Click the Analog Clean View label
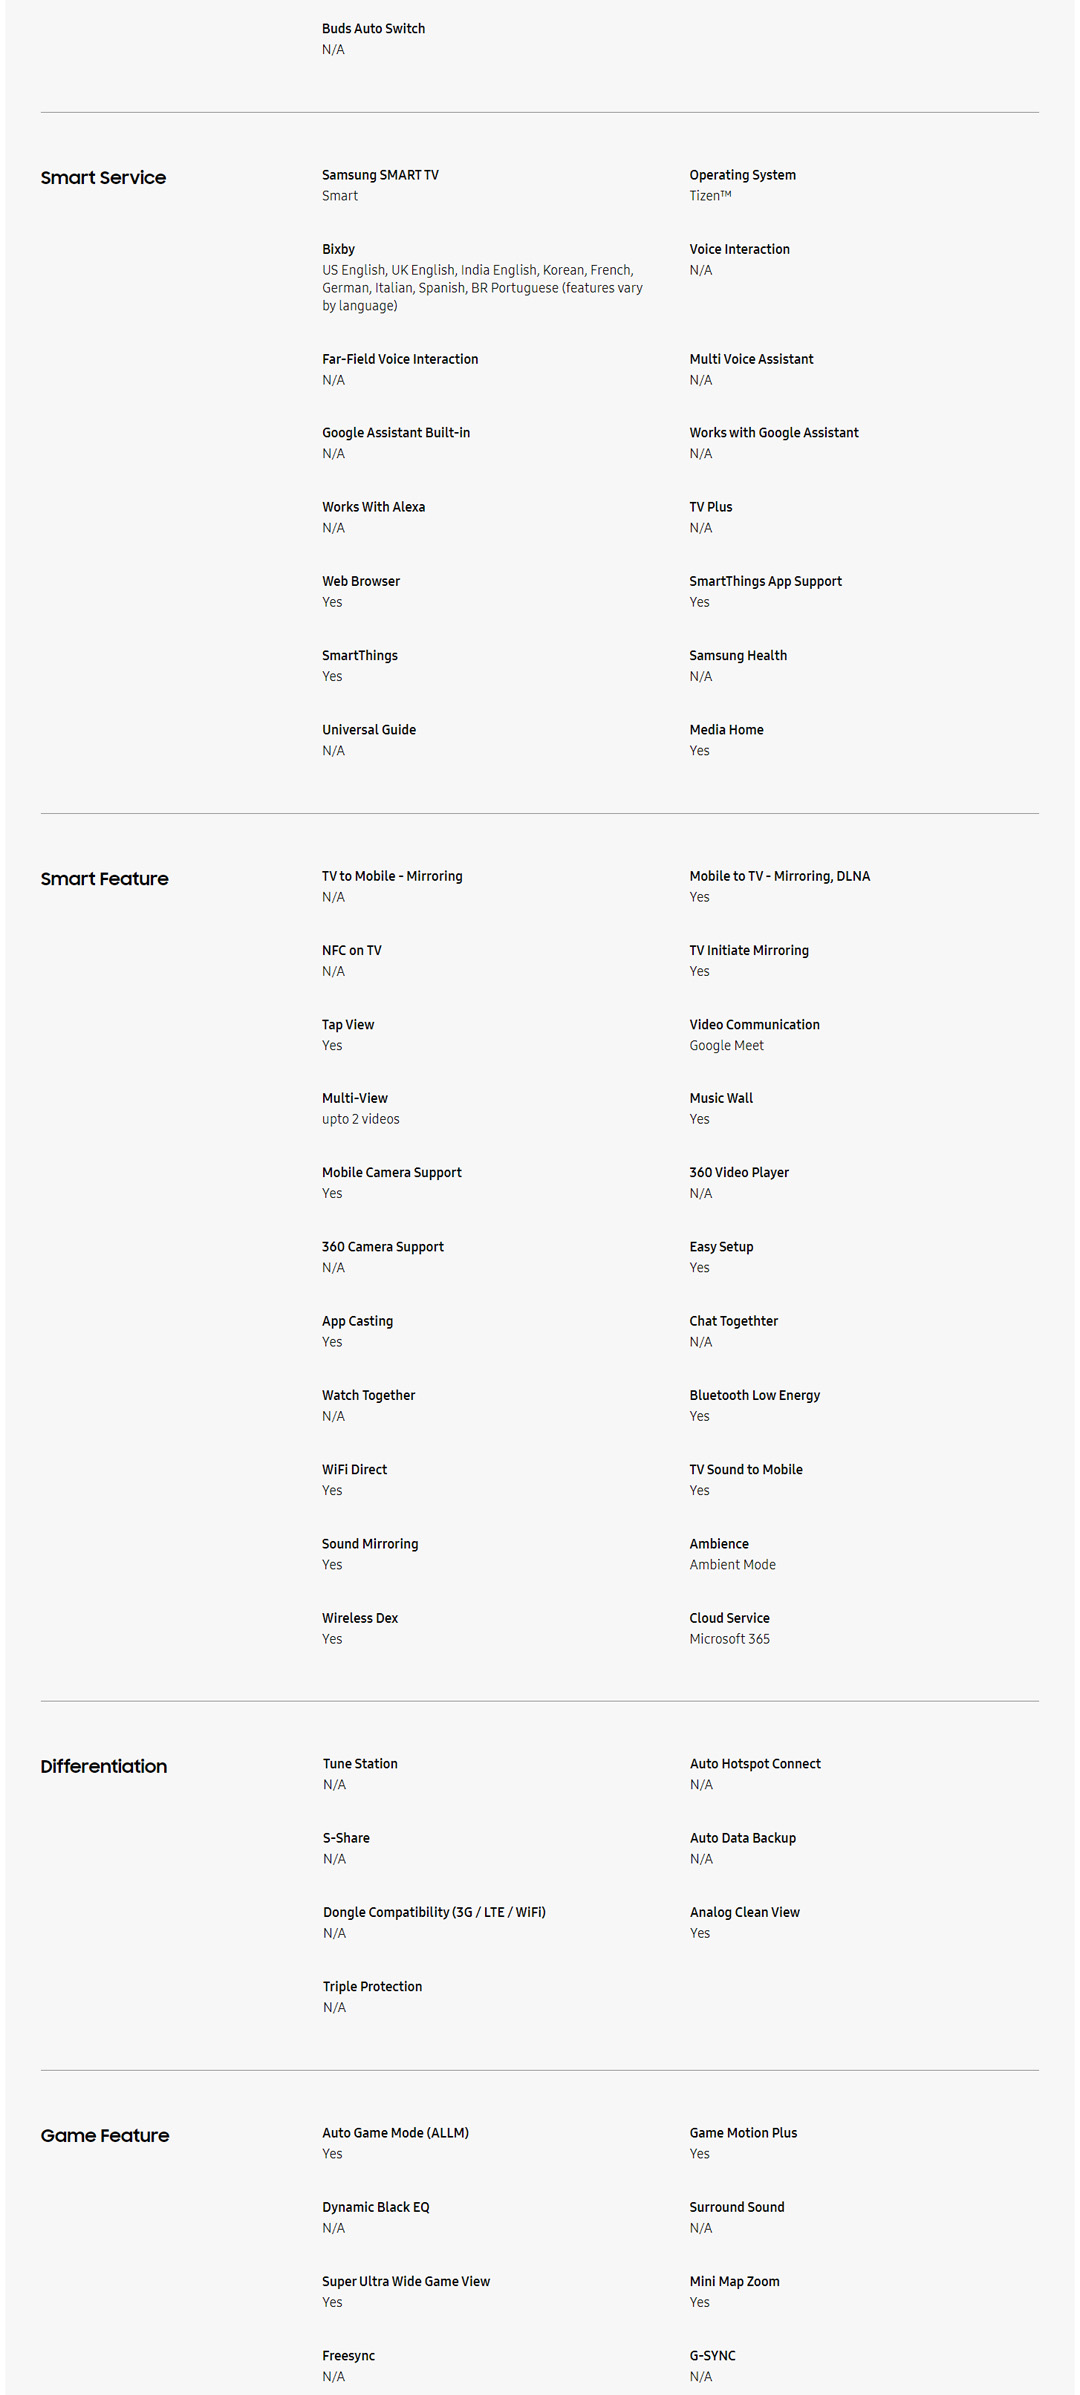1080x2395 pixels. [x=744, y=1912]
